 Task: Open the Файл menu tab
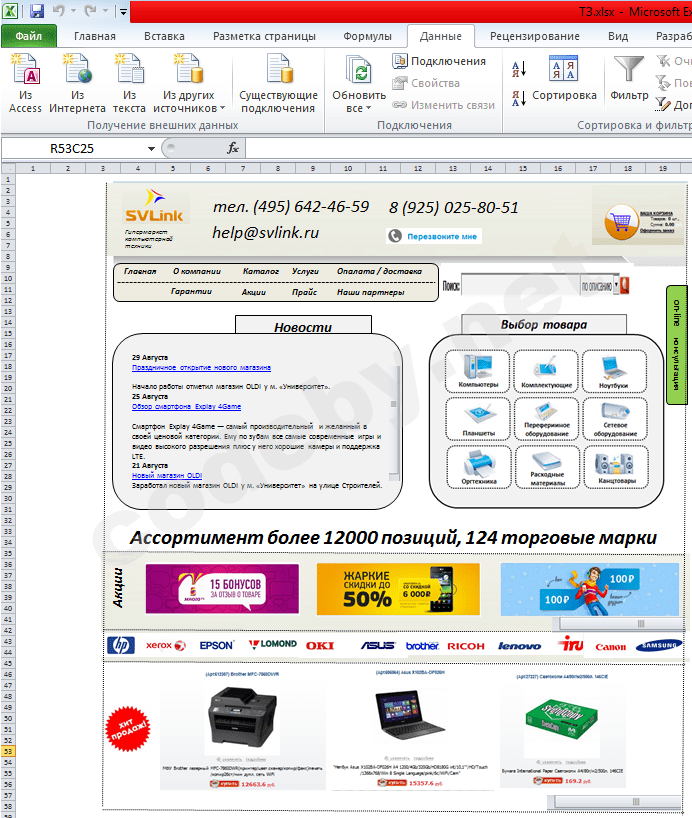29,36
